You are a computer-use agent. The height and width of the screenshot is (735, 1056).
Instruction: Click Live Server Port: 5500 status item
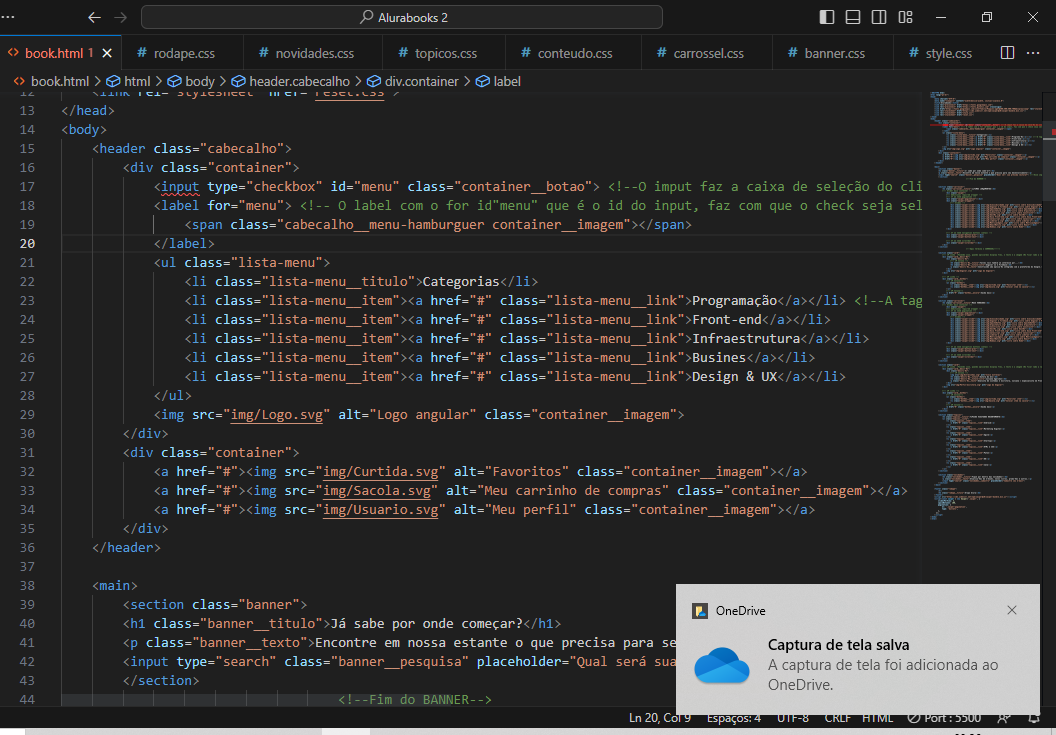[x=944, y=718]
